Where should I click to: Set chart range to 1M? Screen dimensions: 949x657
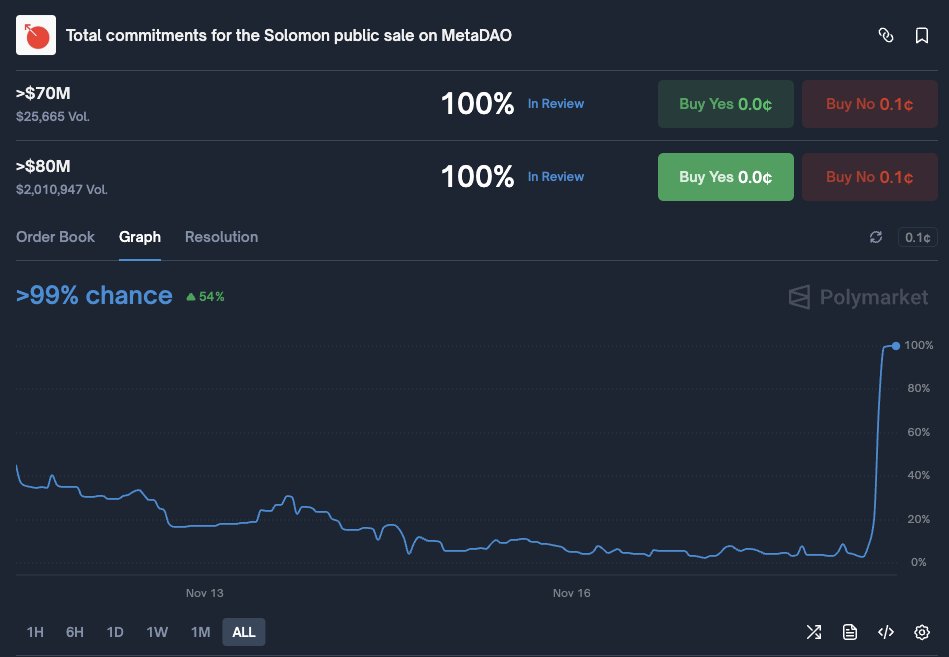point(200,632)
